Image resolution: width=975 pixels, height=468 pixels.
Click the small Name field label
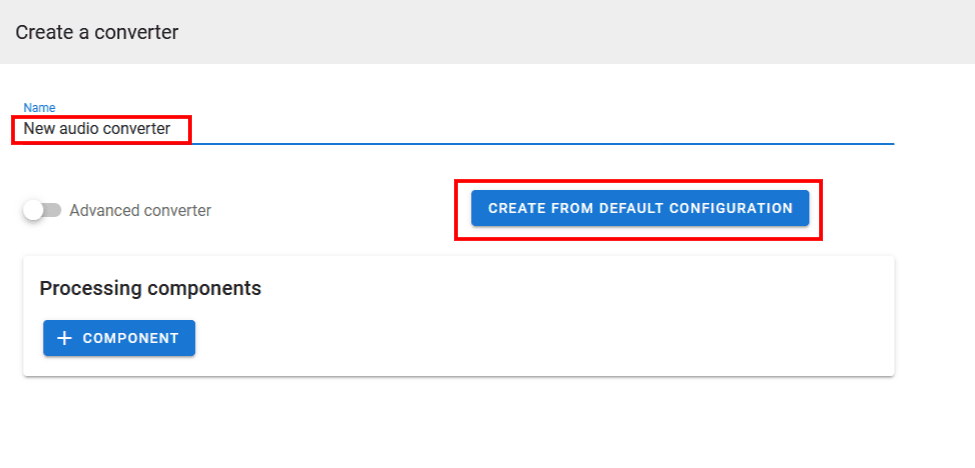pos(39,107)
